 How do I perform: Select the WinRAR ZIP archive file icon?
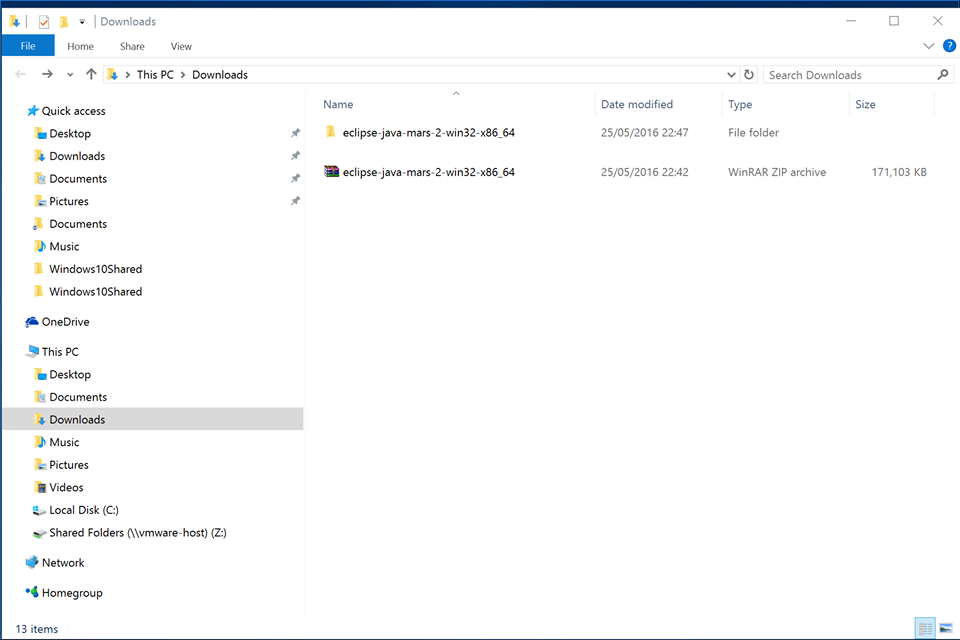(x=332, y=172)
